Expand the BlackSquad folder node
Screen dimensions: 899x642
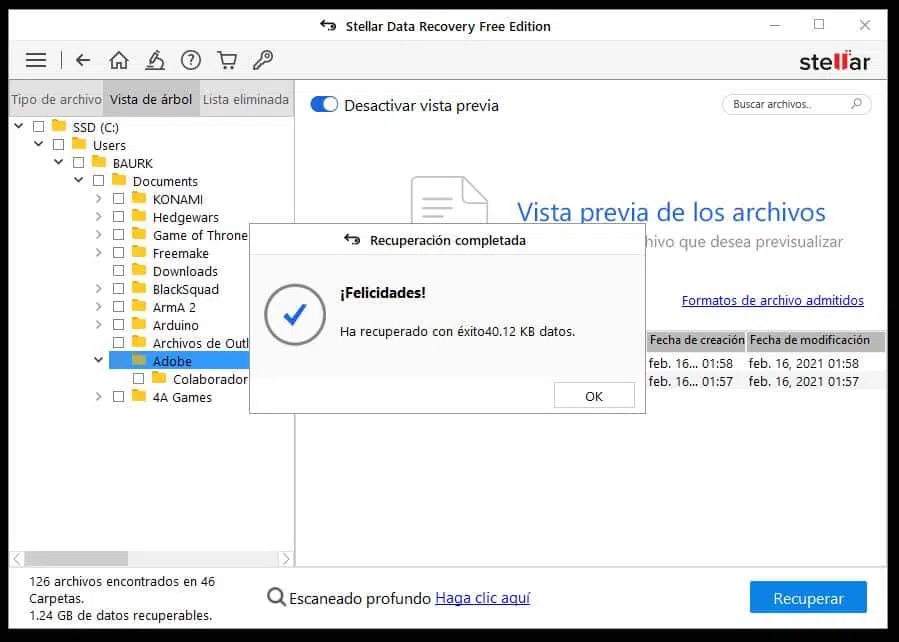click(x=99, y=289)
